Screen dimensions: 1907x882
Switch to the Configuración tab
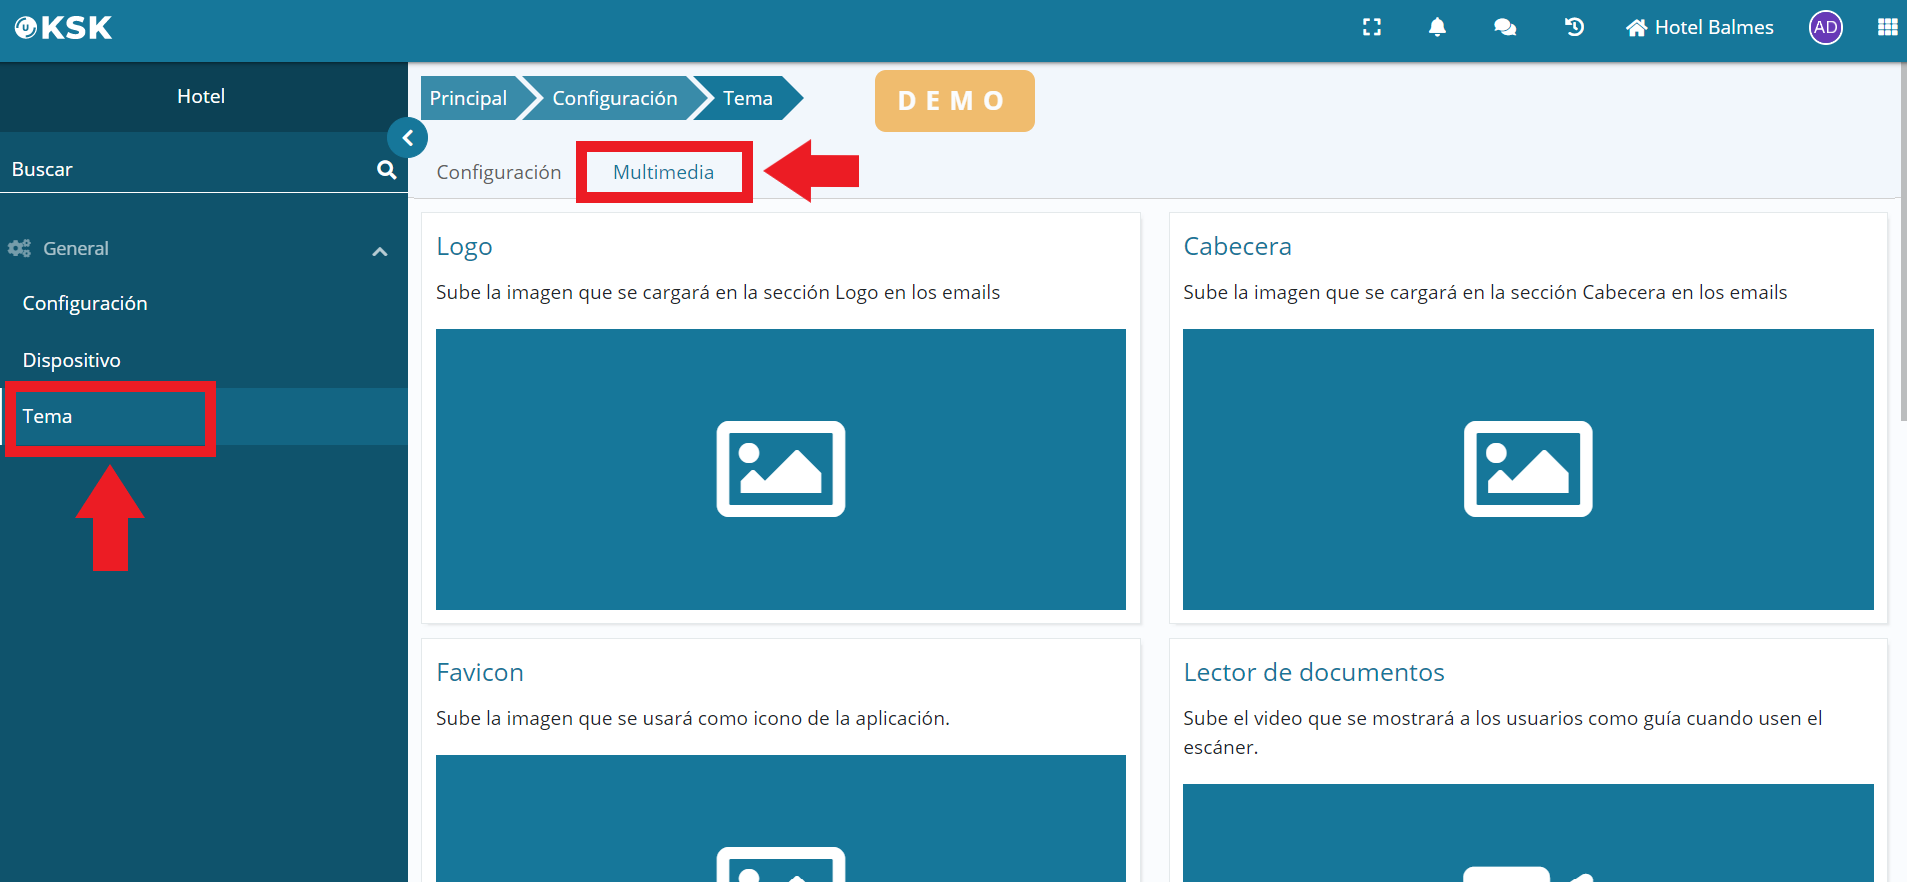[498, 172]
